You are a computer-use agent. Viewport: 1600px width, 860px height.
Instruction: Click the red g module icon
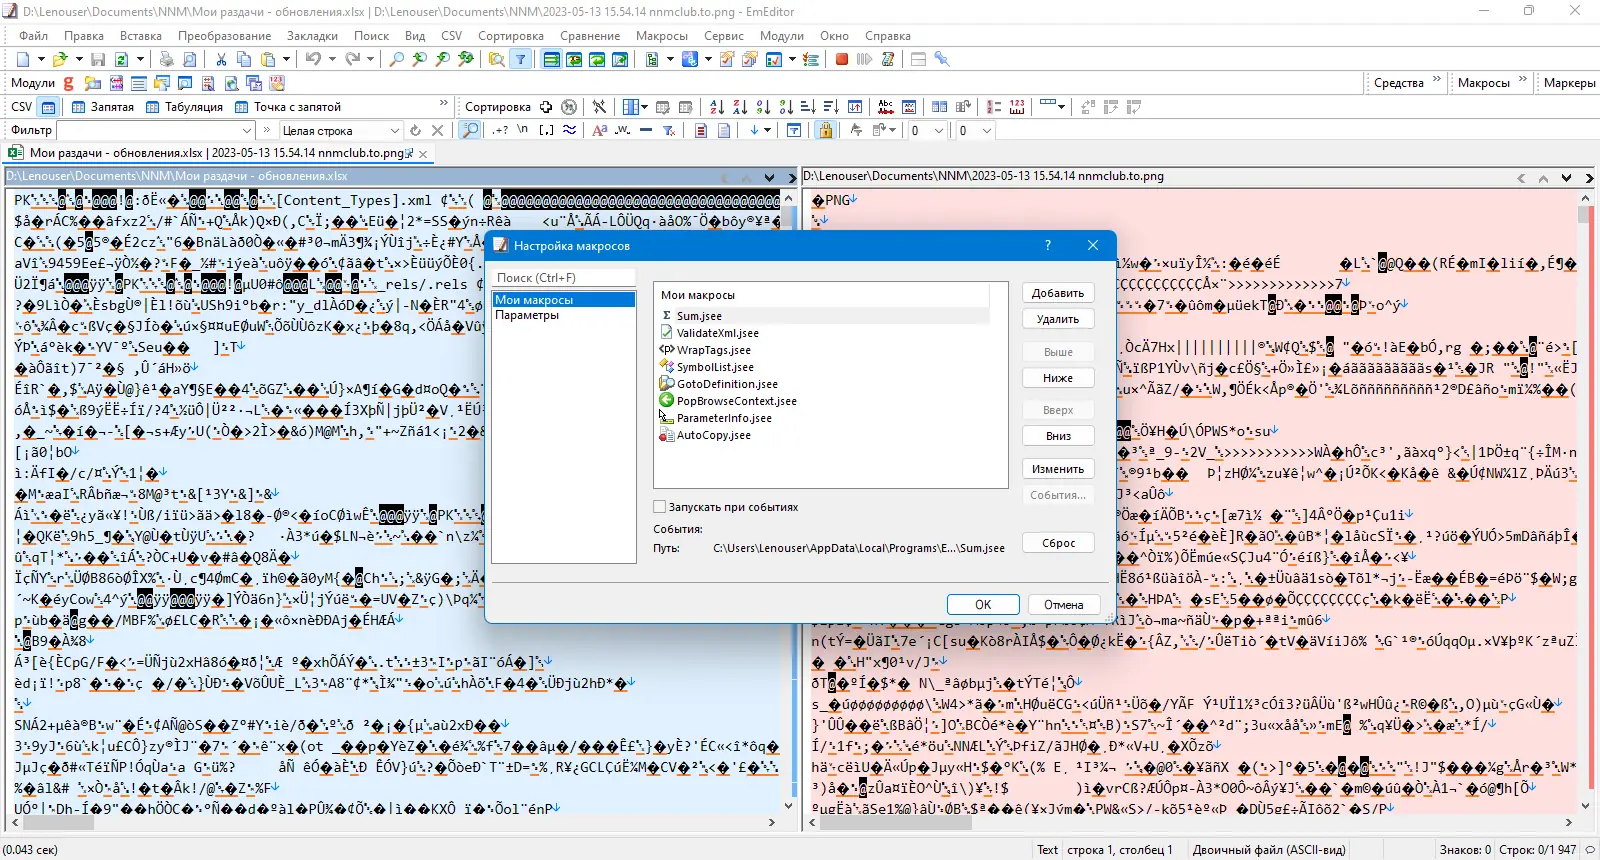[69, 83]
